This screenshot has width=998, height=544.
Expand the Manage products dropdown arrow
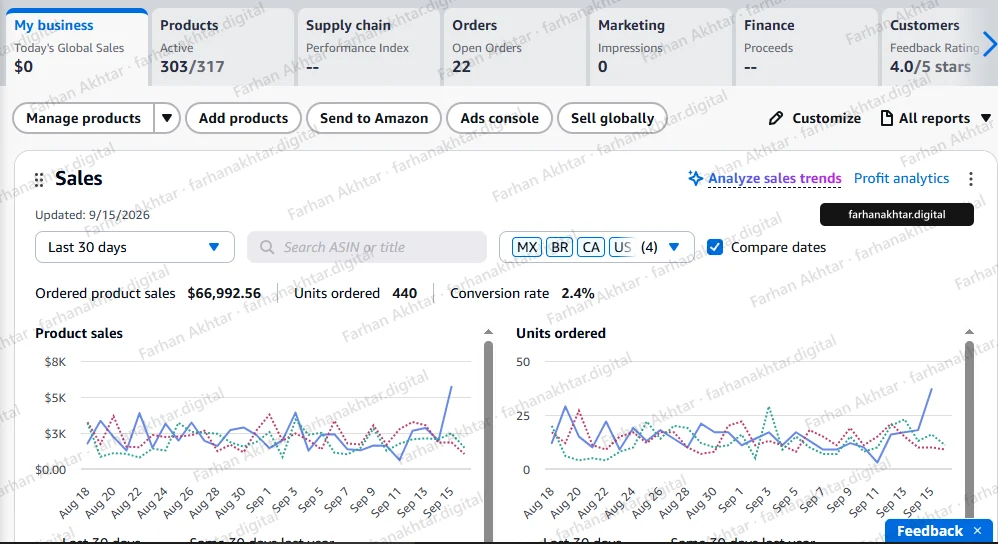click(x=167, y=118)
